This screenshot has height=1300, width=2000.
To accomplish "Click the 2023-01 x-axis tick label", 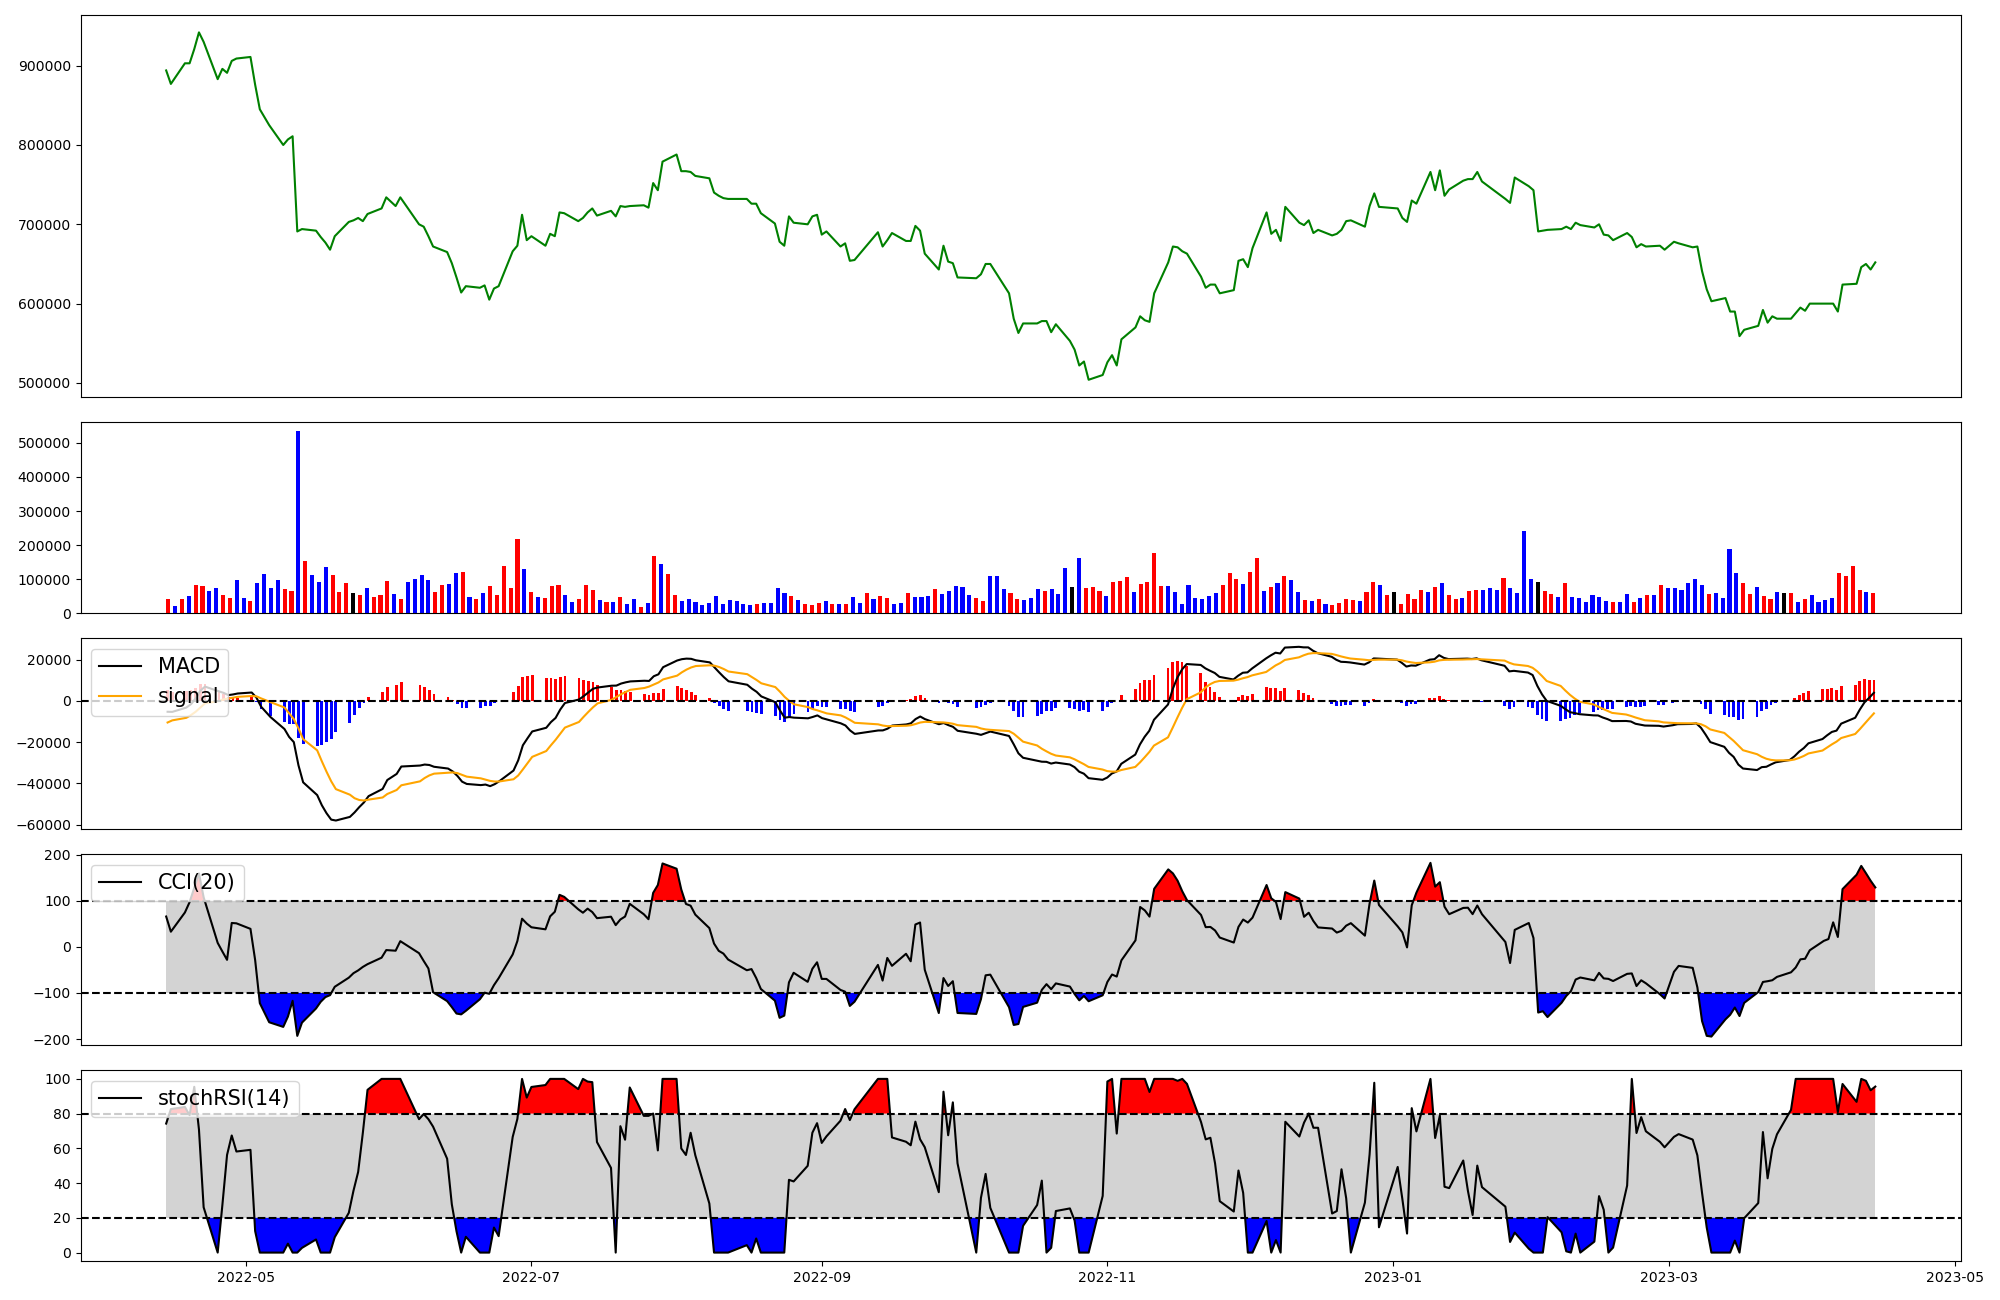I will click(x=1393, y=1276).
